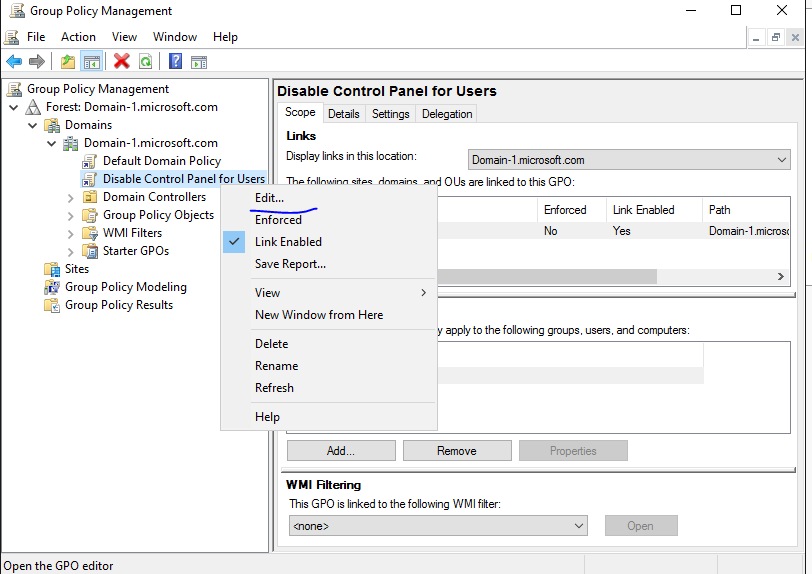The width and height of the screenshot is (812, 574).
Task: Choose Rename in the context menu
Action: [277, 366]
